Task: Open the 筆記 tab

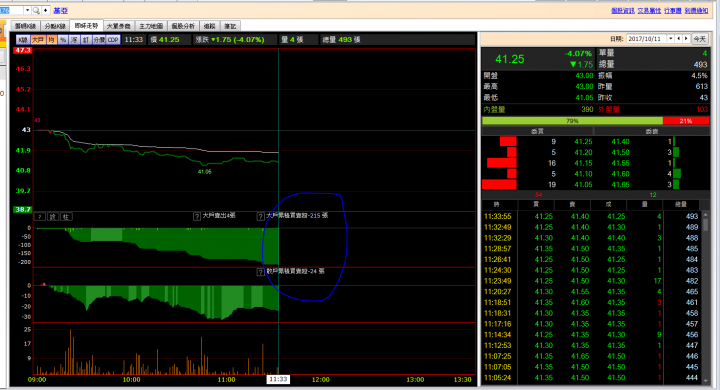Action: (x=230, y=26)
